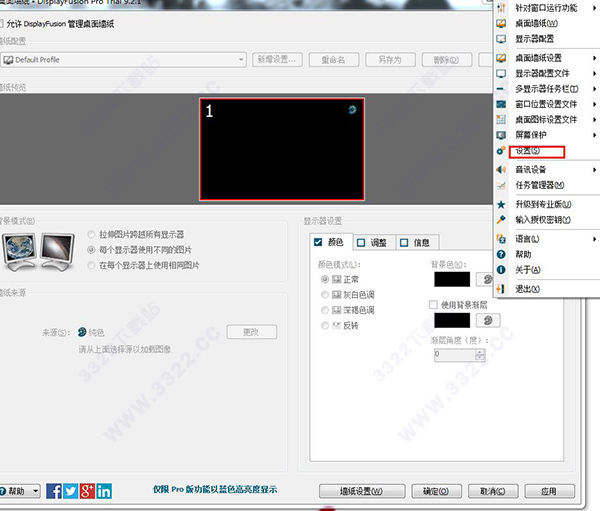The height and width of the screenshot is (511, 600).
Task: Click the 桌面图标设置文件 grid icon
Action: click(501, 119)
